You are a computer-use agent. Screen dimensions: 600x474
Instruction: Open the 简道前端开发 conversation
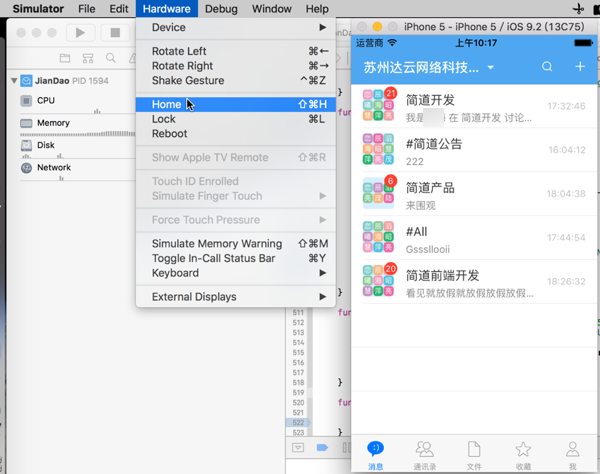pyautogui.click(x=474, y=282)
